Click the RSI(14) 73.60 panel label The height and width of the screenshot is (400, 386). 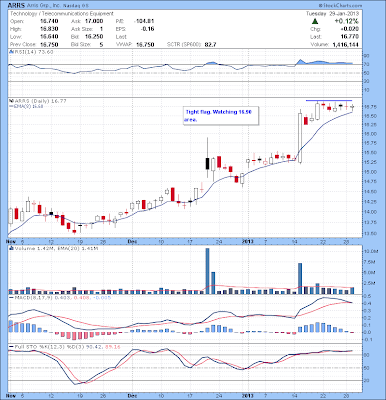(33, 52)
